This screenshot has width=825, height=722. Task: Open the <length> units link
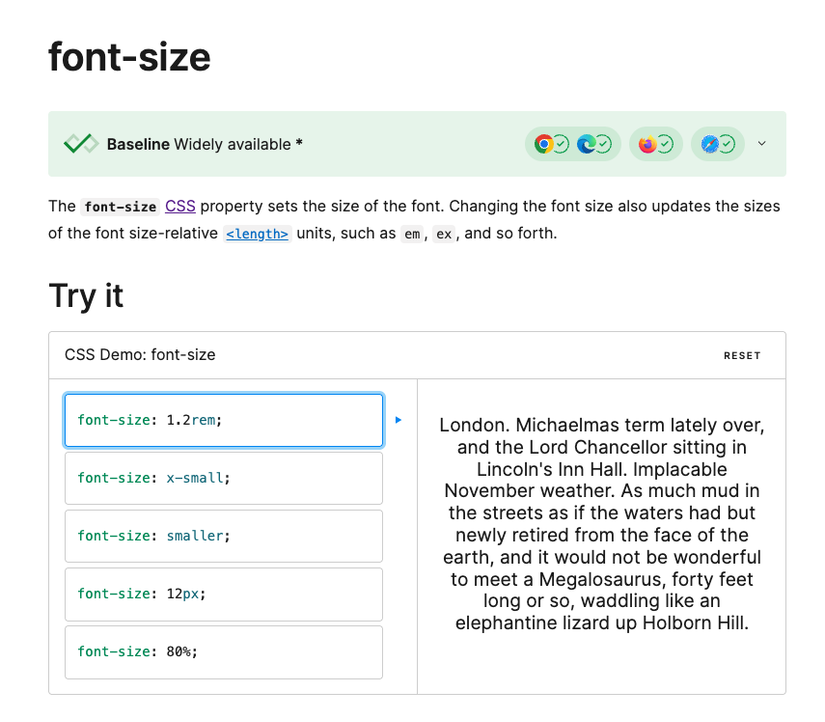[x=256, y=234]
